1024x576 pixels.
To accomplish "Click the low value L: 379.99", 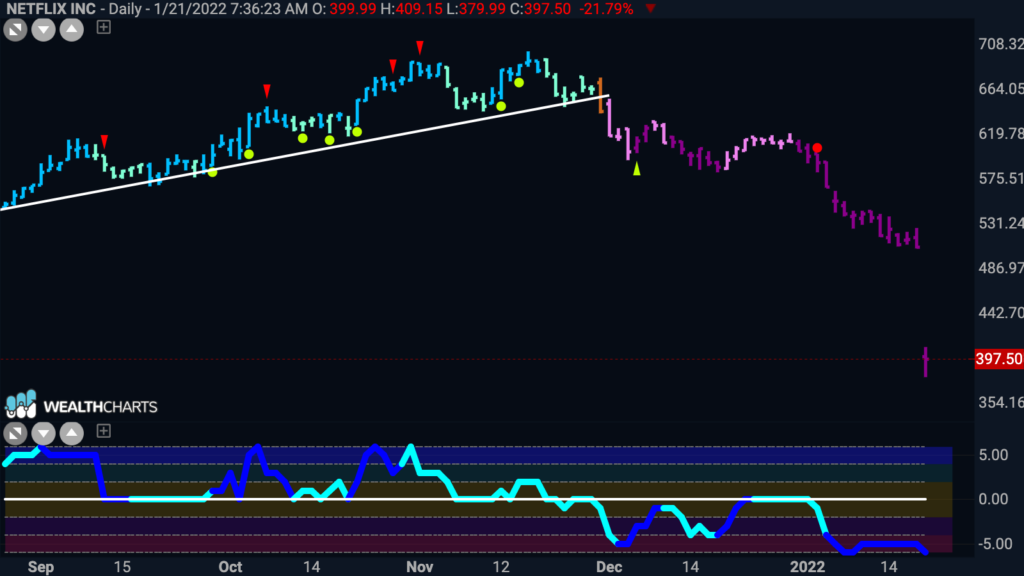I will click(475, 9).
